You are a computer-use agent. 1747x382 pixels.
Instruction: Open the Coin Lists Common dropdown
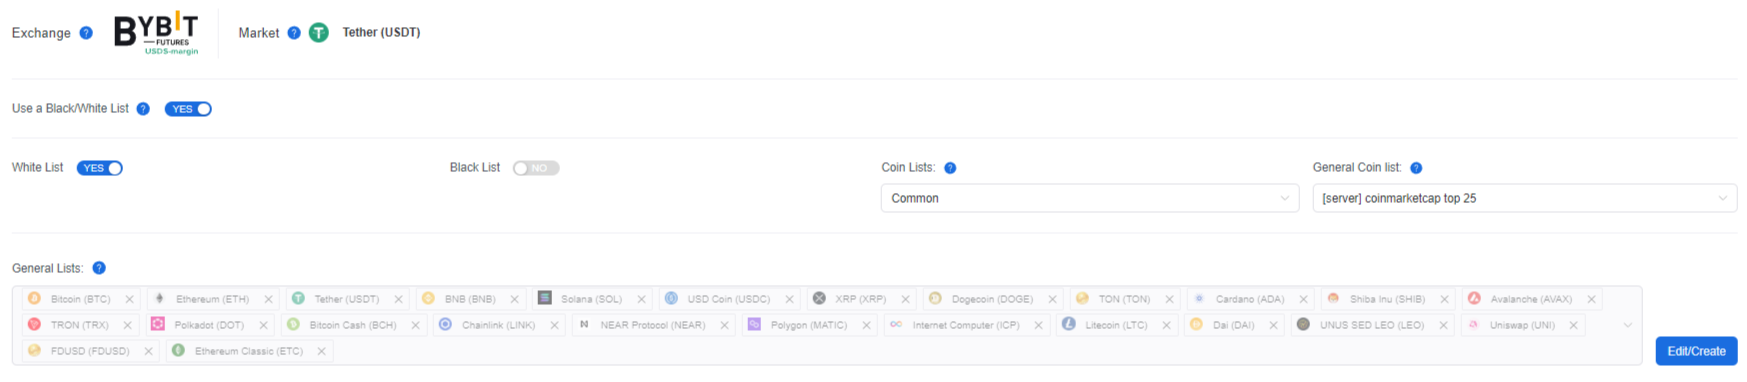coord(1090,198)
